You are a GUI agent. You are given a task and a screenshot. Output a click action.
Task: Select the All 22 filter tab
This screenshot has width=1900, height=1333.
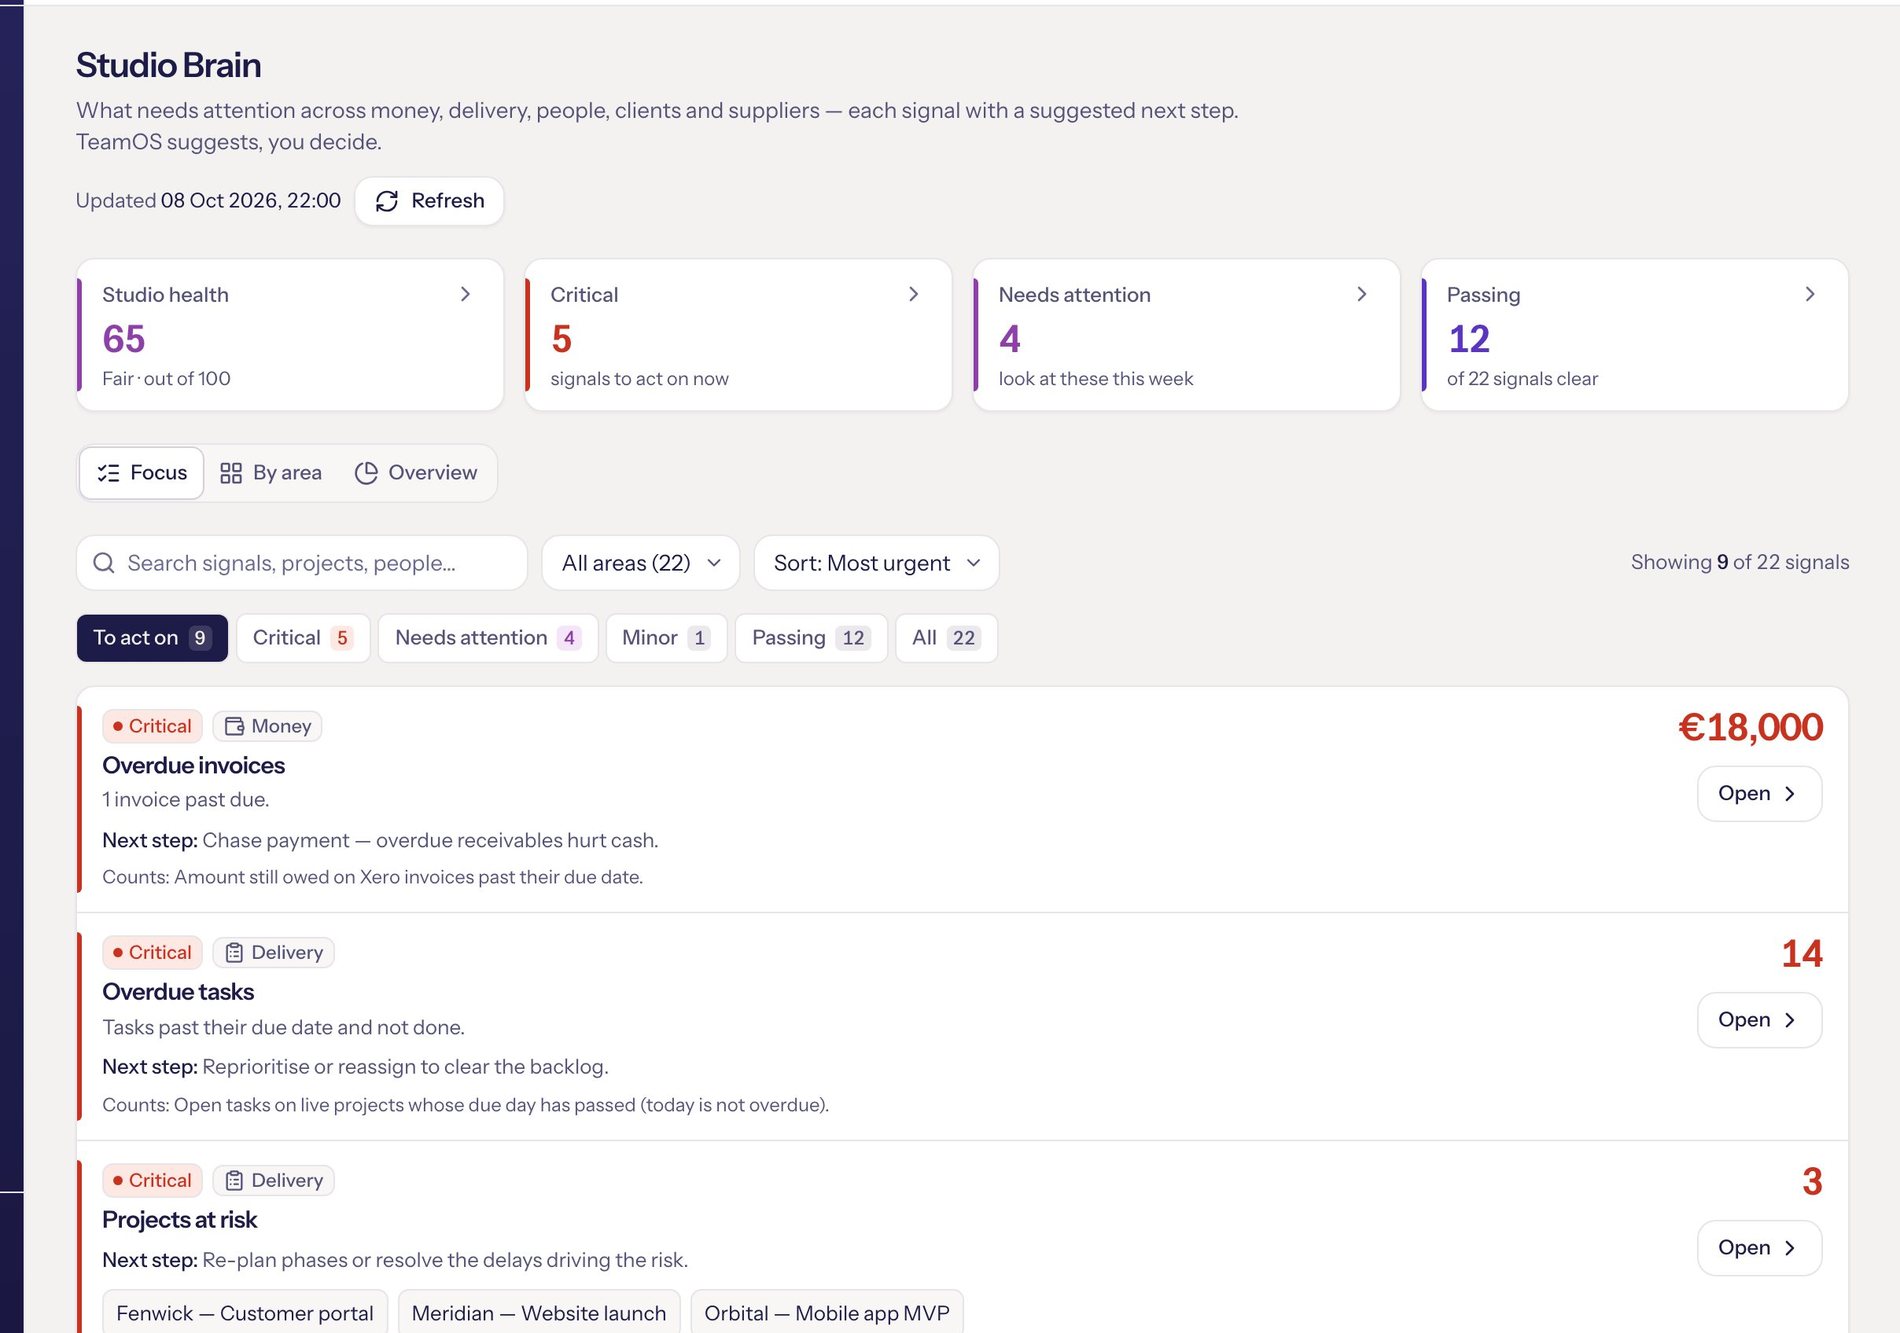click(946, 638)
